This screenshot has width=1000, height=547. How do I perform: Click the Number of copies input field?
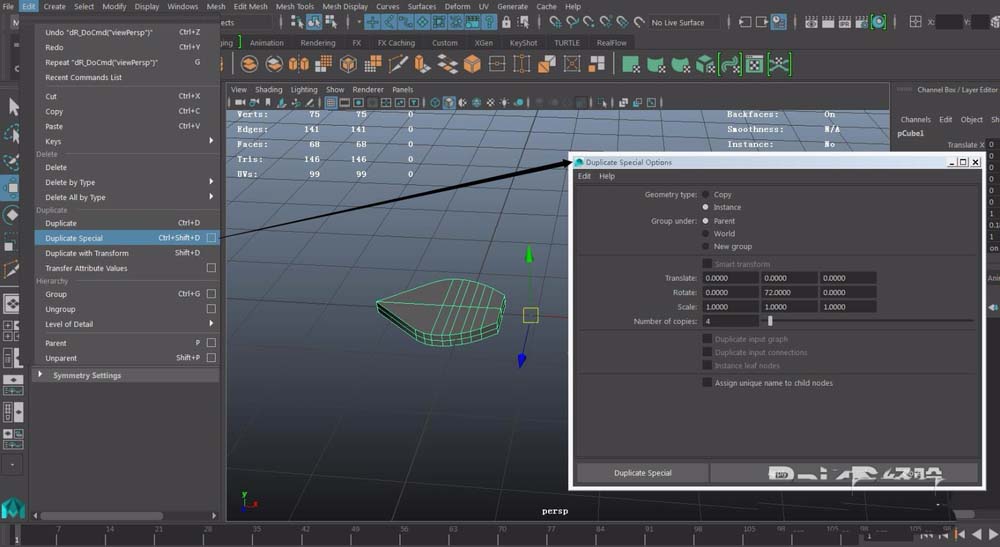[x=730, y=321]
